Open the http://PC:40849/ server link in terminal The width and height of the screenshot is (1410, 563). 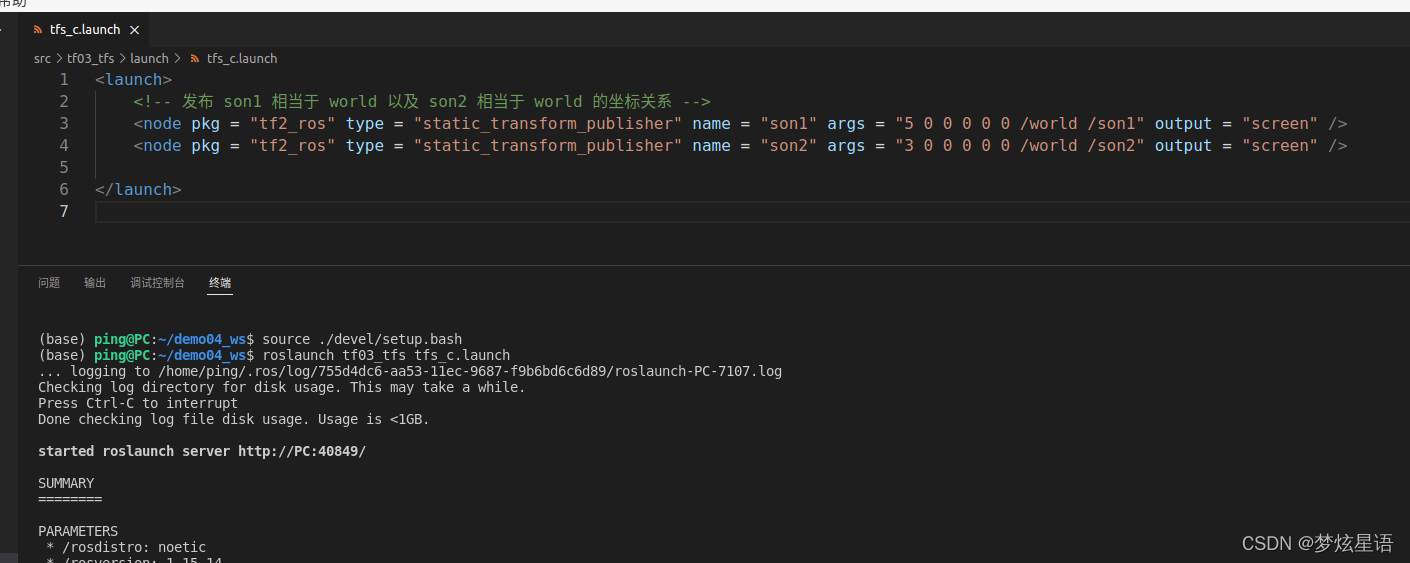click(x=302, y=451)
